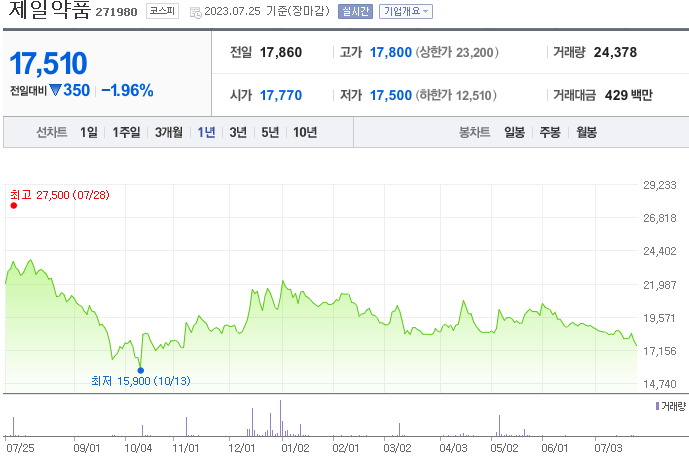Viewport: 689px width, 466px height.
Task: Click the volume spike near 05/02
Action: pyautogui.click(x=499, y=425)
